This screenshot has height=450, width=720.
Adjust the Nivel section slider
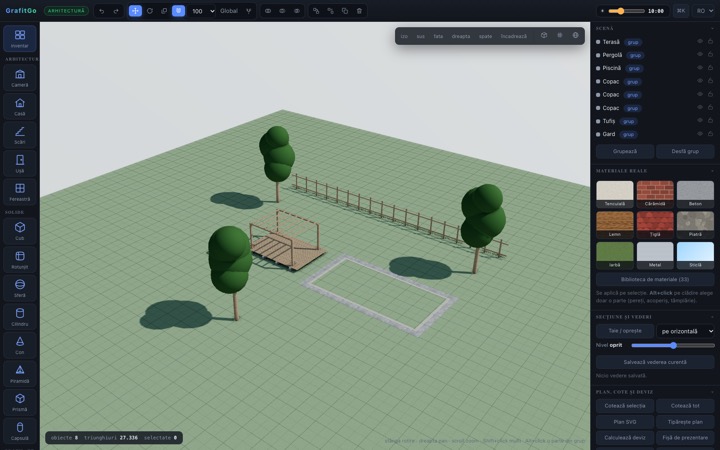point(673,345)
